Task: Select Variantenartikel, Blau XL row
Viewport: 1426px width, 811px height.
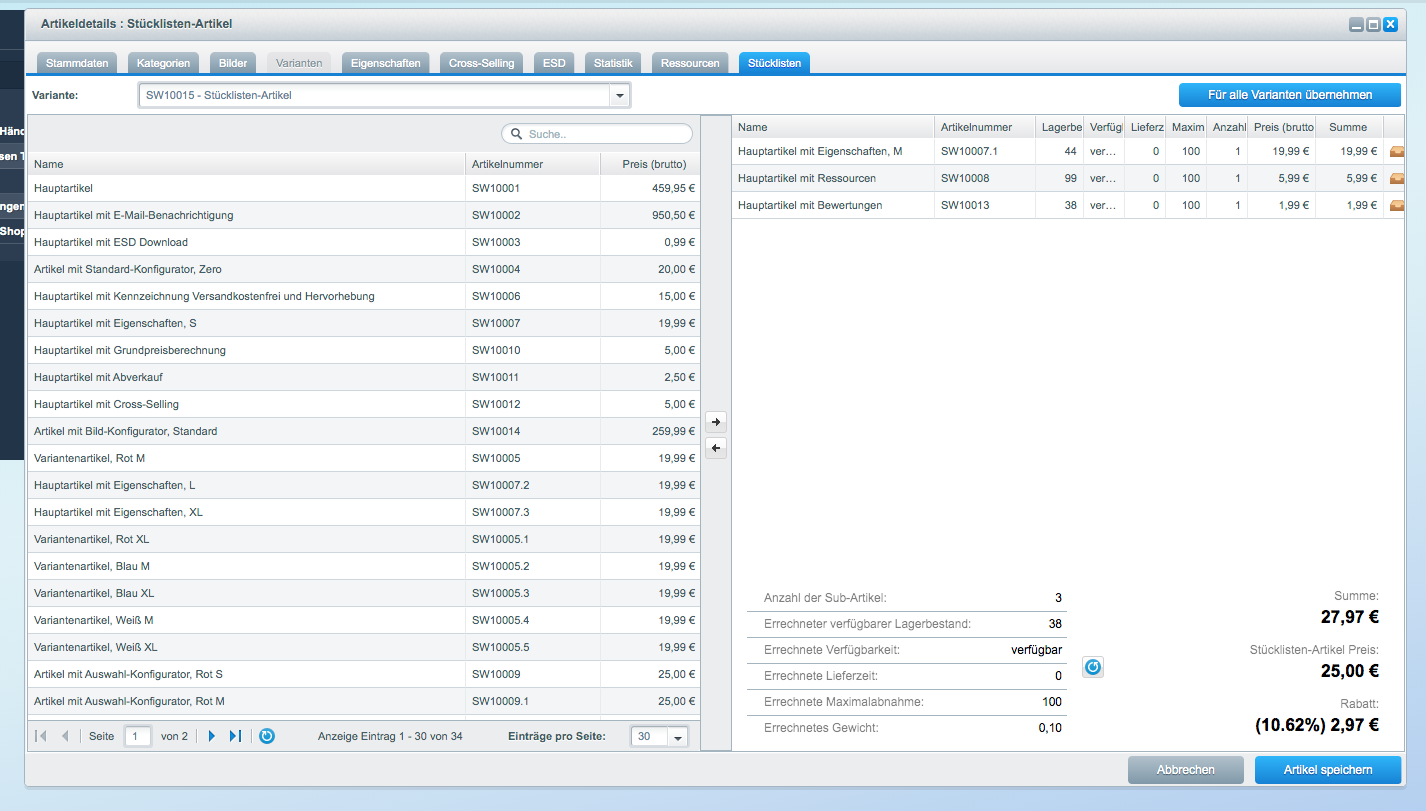Action: coord(364,593)
